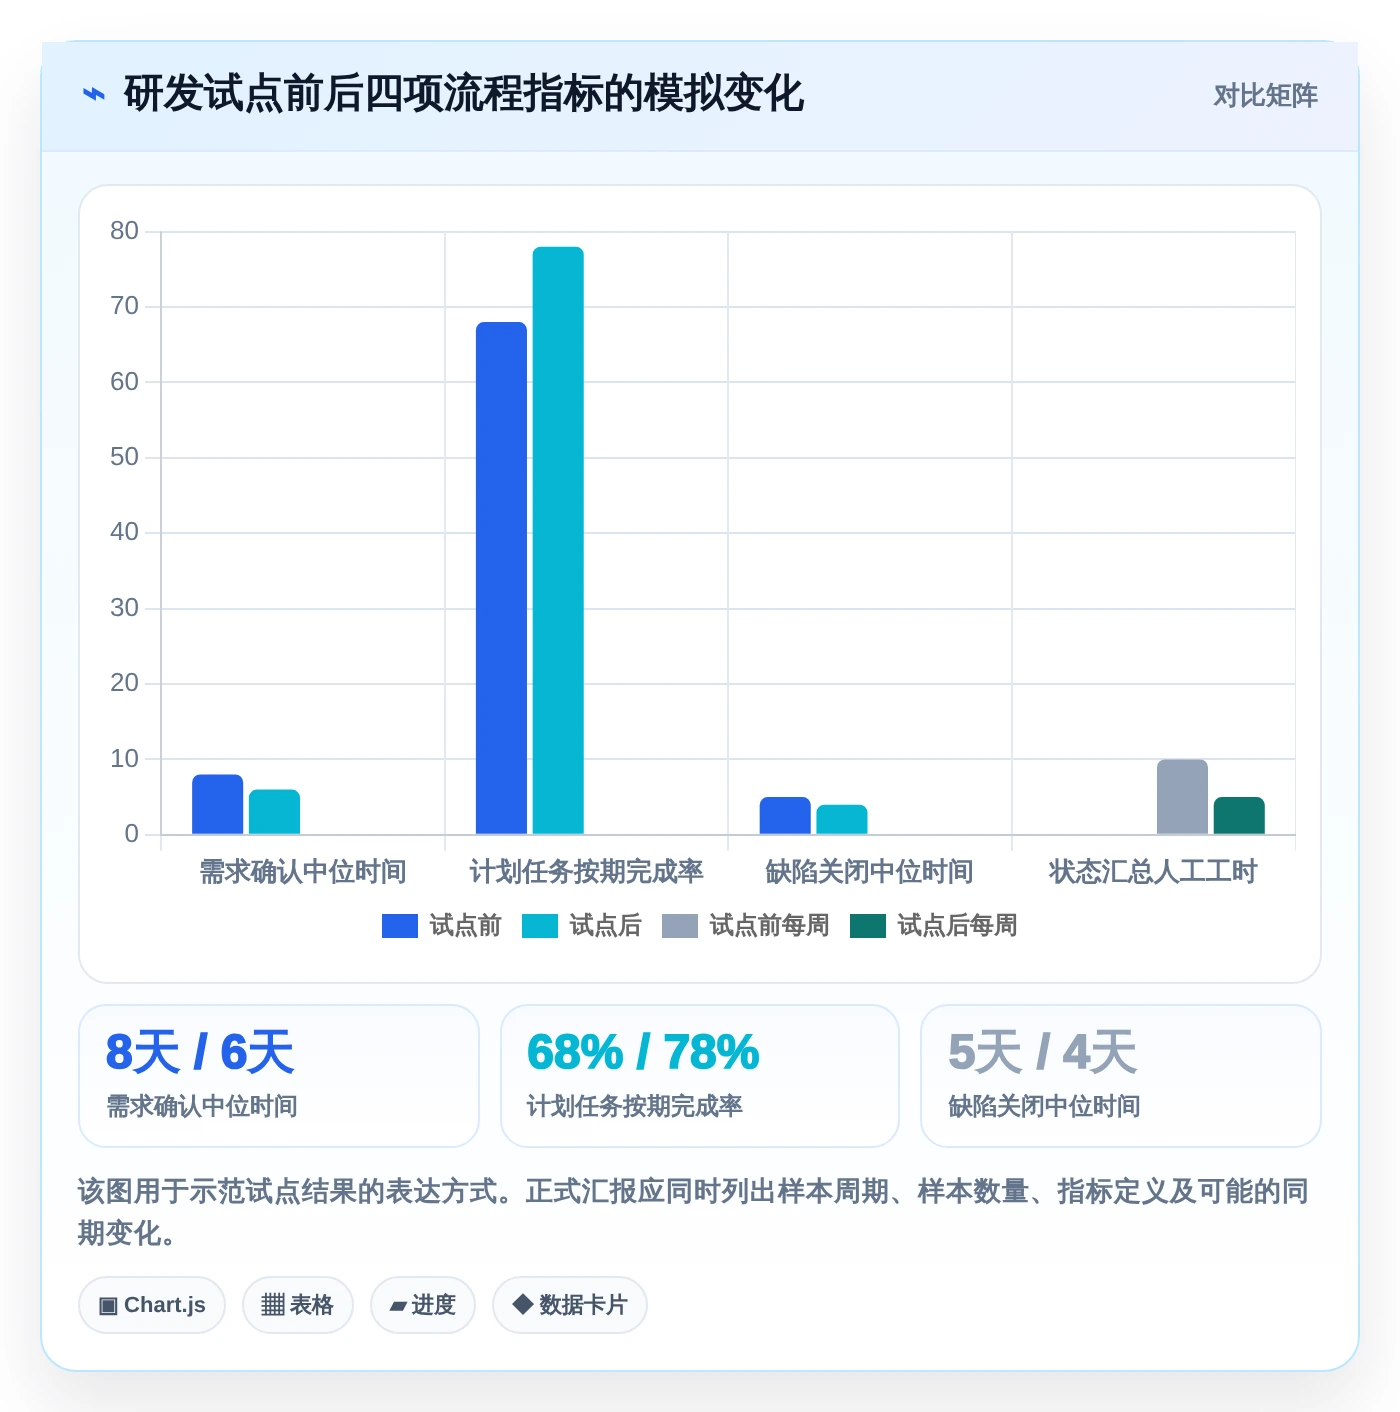Click the 80 y-axis tick label

125,231
